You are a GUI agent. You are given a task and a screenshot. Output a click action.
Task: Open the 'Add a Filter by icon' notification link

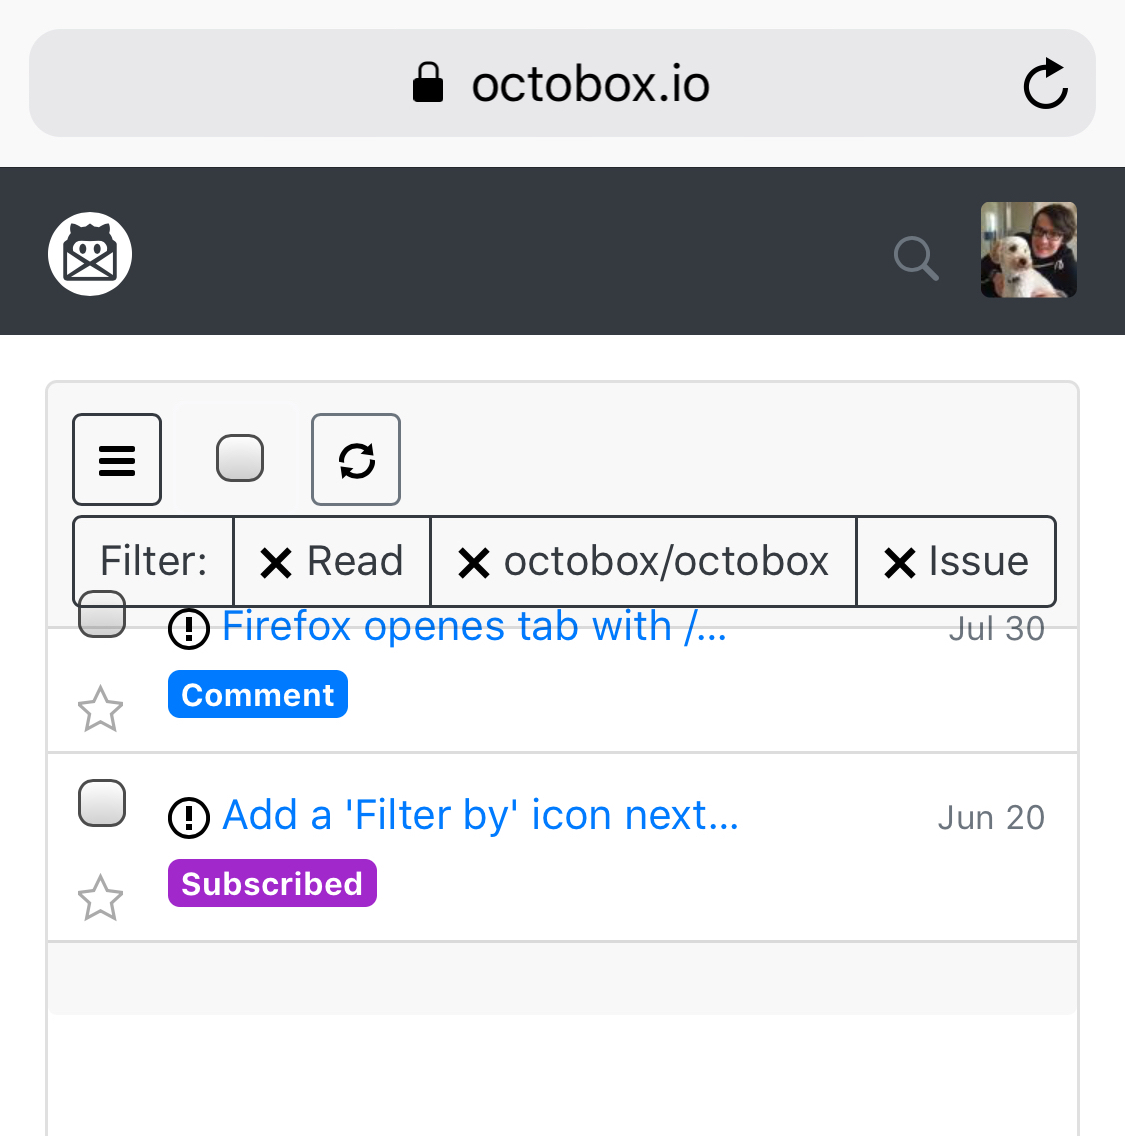(479, 814)
